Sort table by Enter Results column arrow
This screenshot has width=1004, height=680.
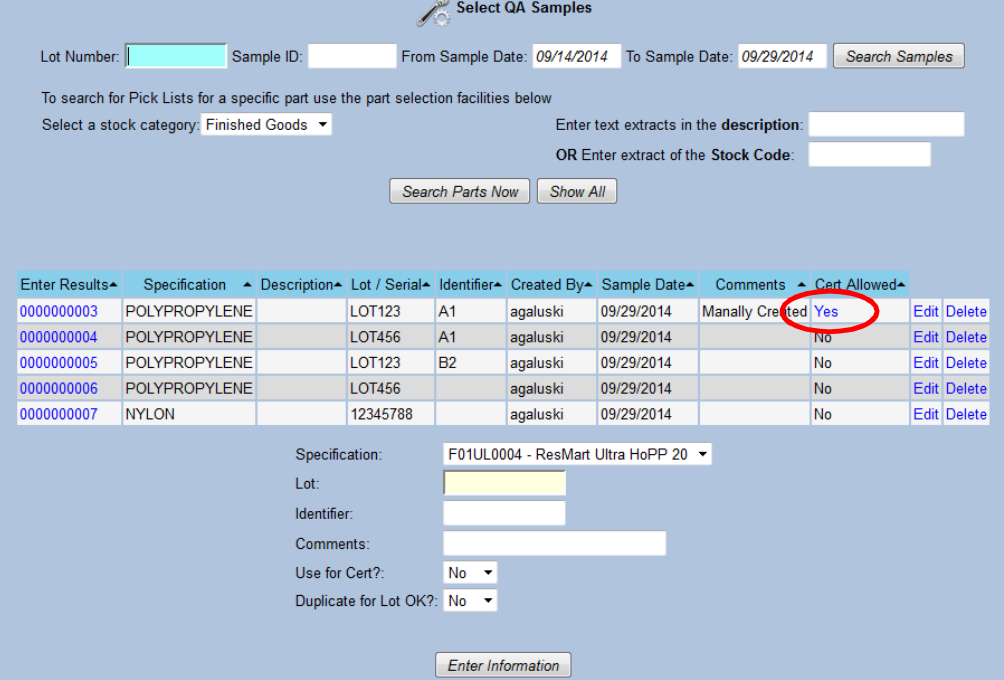click(114, 285)
